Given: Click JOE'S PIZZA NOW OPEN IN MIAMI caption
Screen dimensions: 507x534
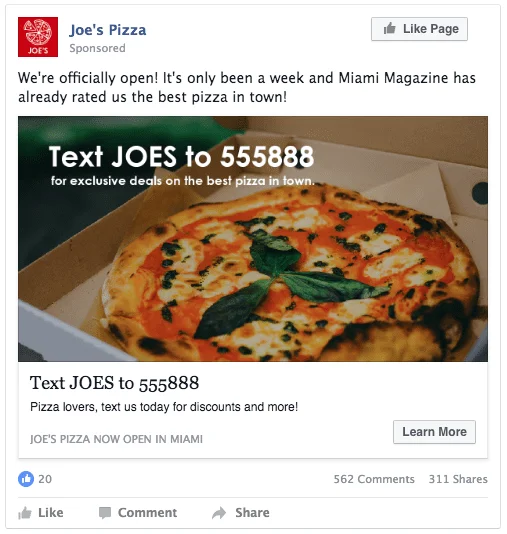Looking at the screenshot, I should 116,439.
